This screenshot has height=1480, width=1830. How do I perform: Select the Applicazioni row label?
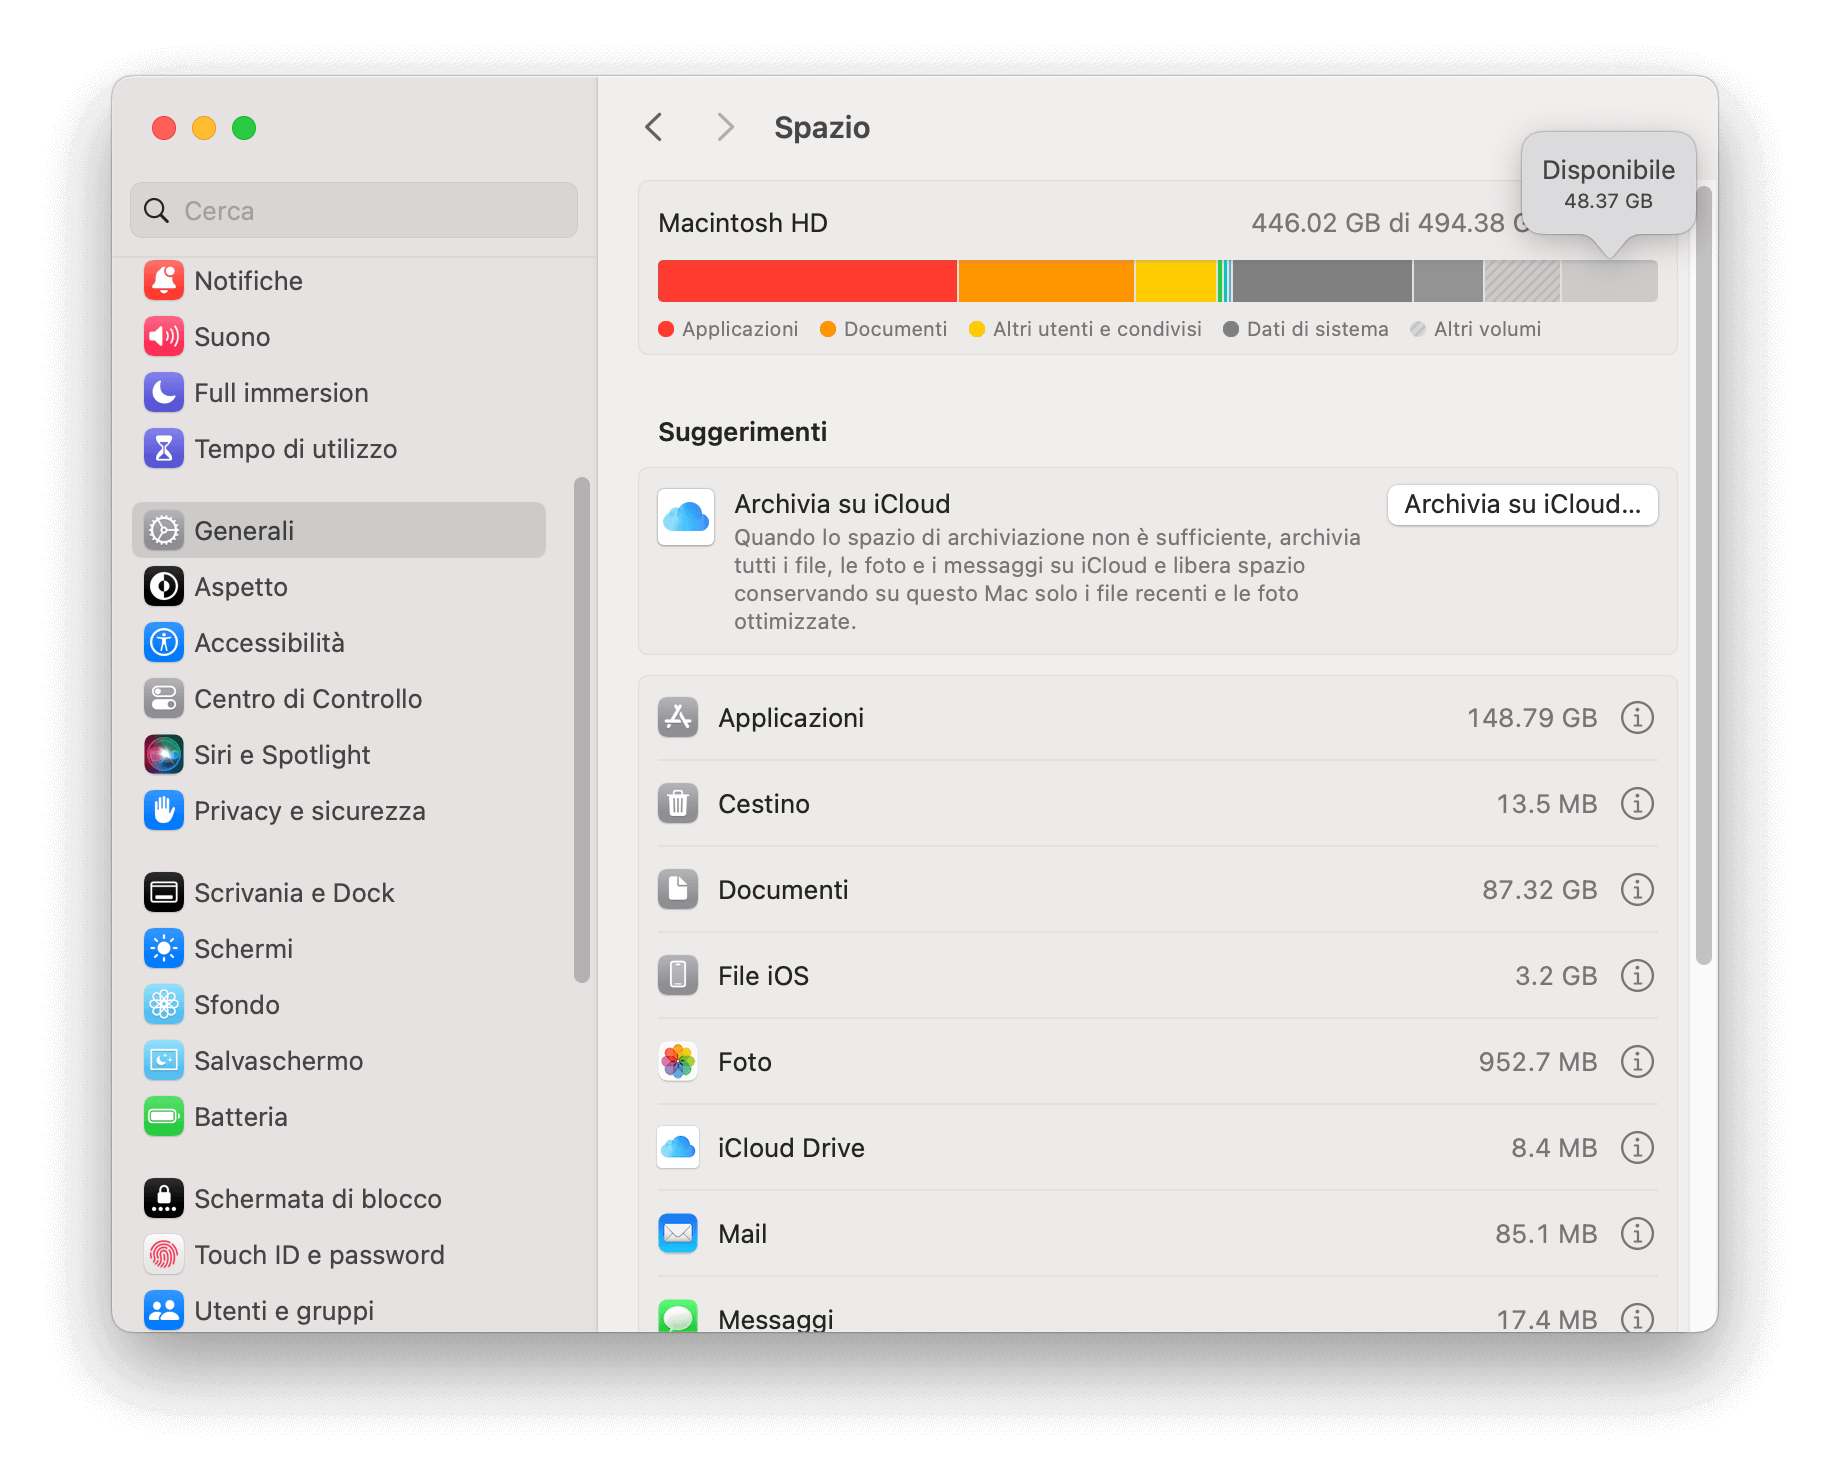(x=791, y=718)
